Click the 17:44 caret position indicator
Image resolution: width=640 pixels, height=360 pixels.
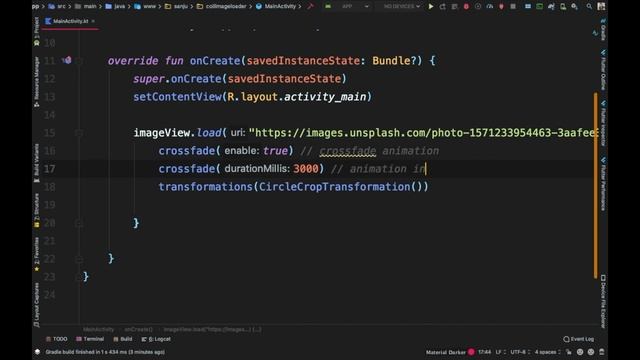pyautogui.click(x=484, y=352)
